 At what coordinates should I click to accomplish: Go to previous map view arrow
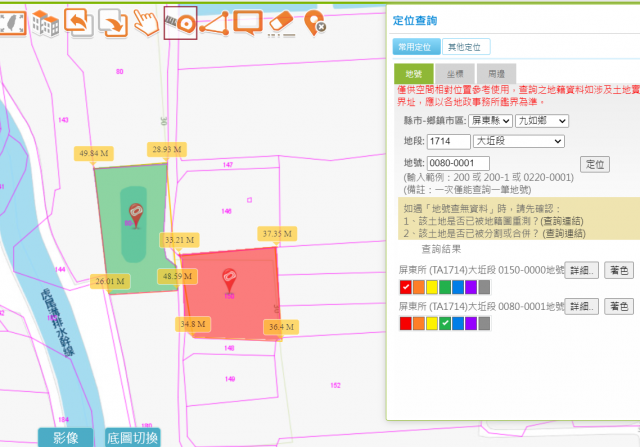pos(80,21)
